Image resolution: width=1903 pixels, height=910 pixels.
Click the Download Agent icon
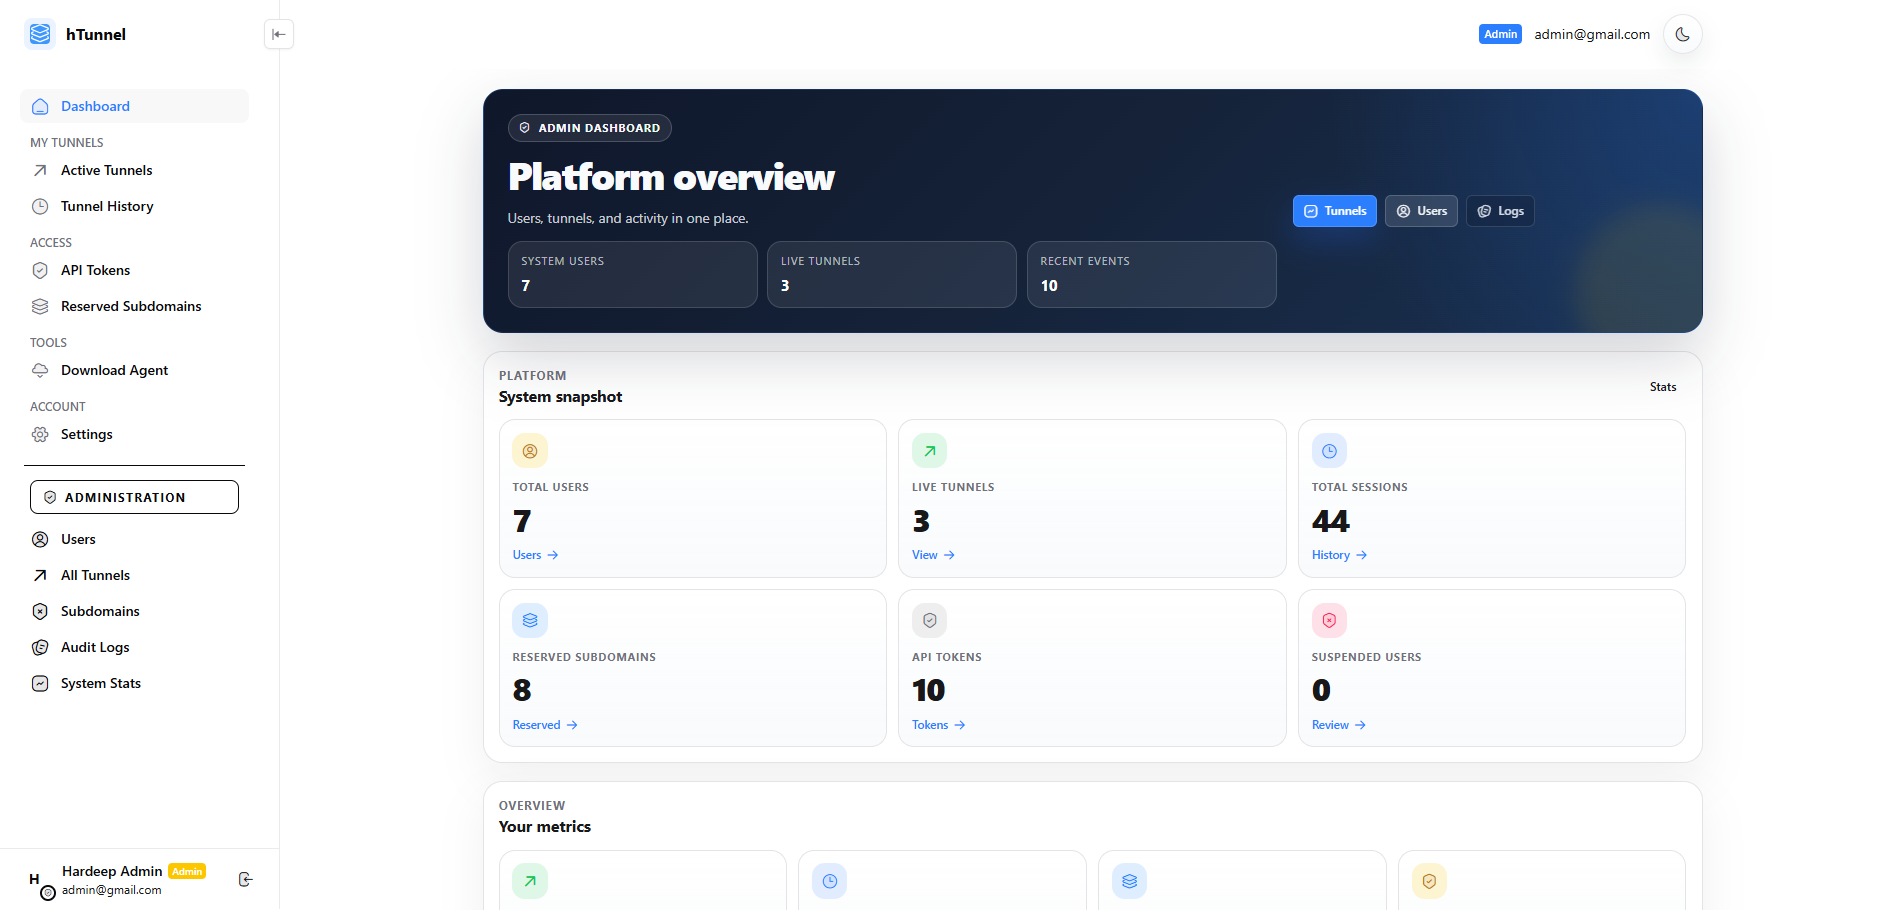(x=40, y=370)
